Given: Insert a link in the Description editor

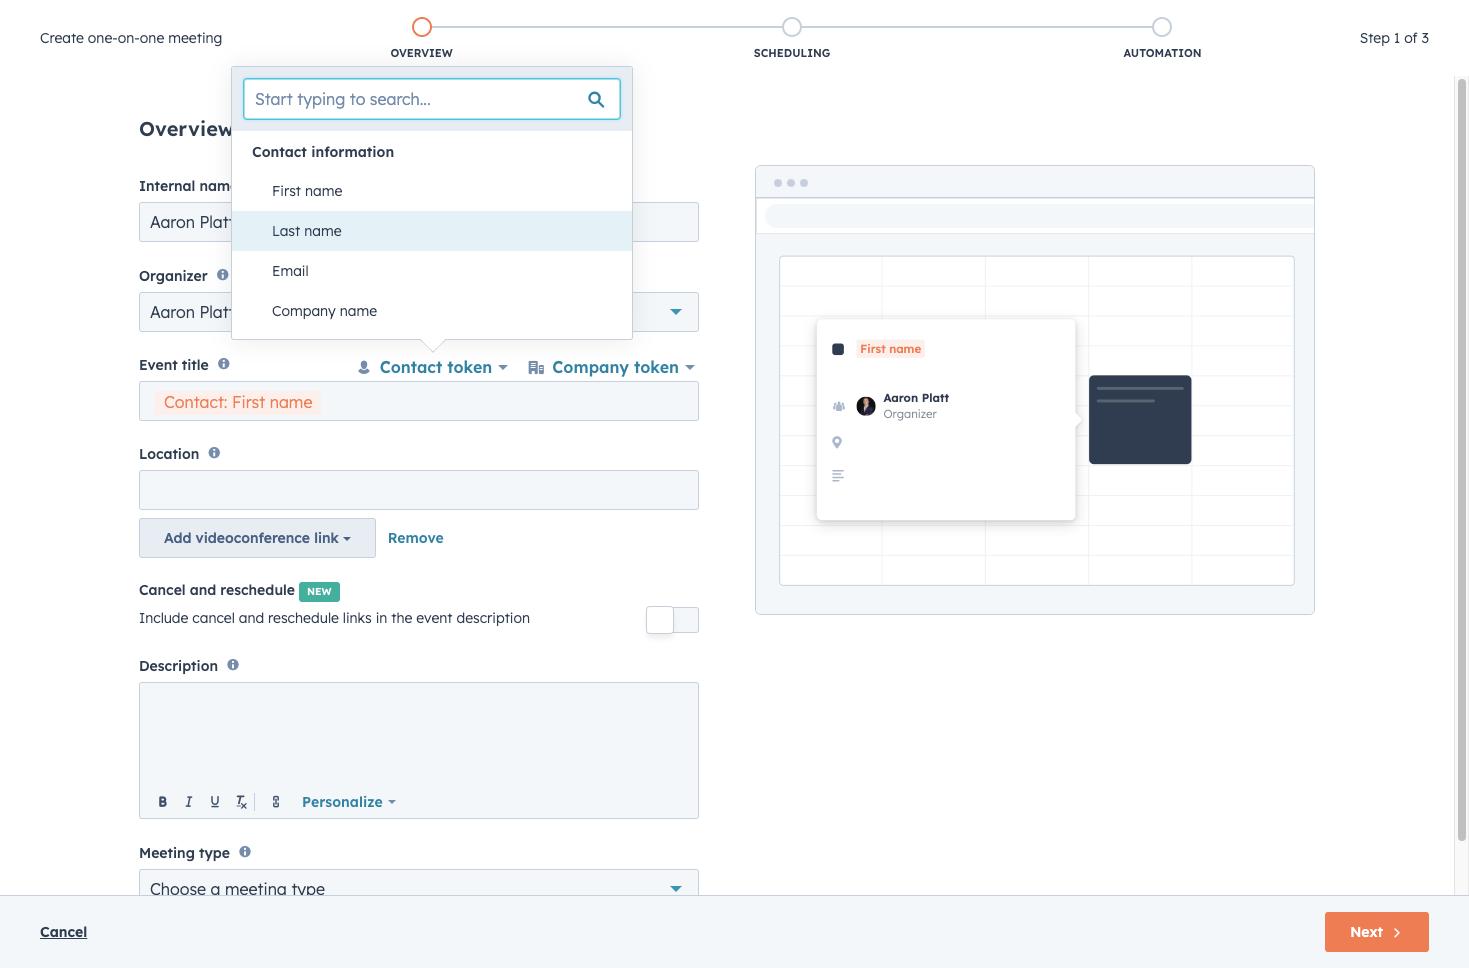Looking at the screenshot, I should (x=276, y=802).
